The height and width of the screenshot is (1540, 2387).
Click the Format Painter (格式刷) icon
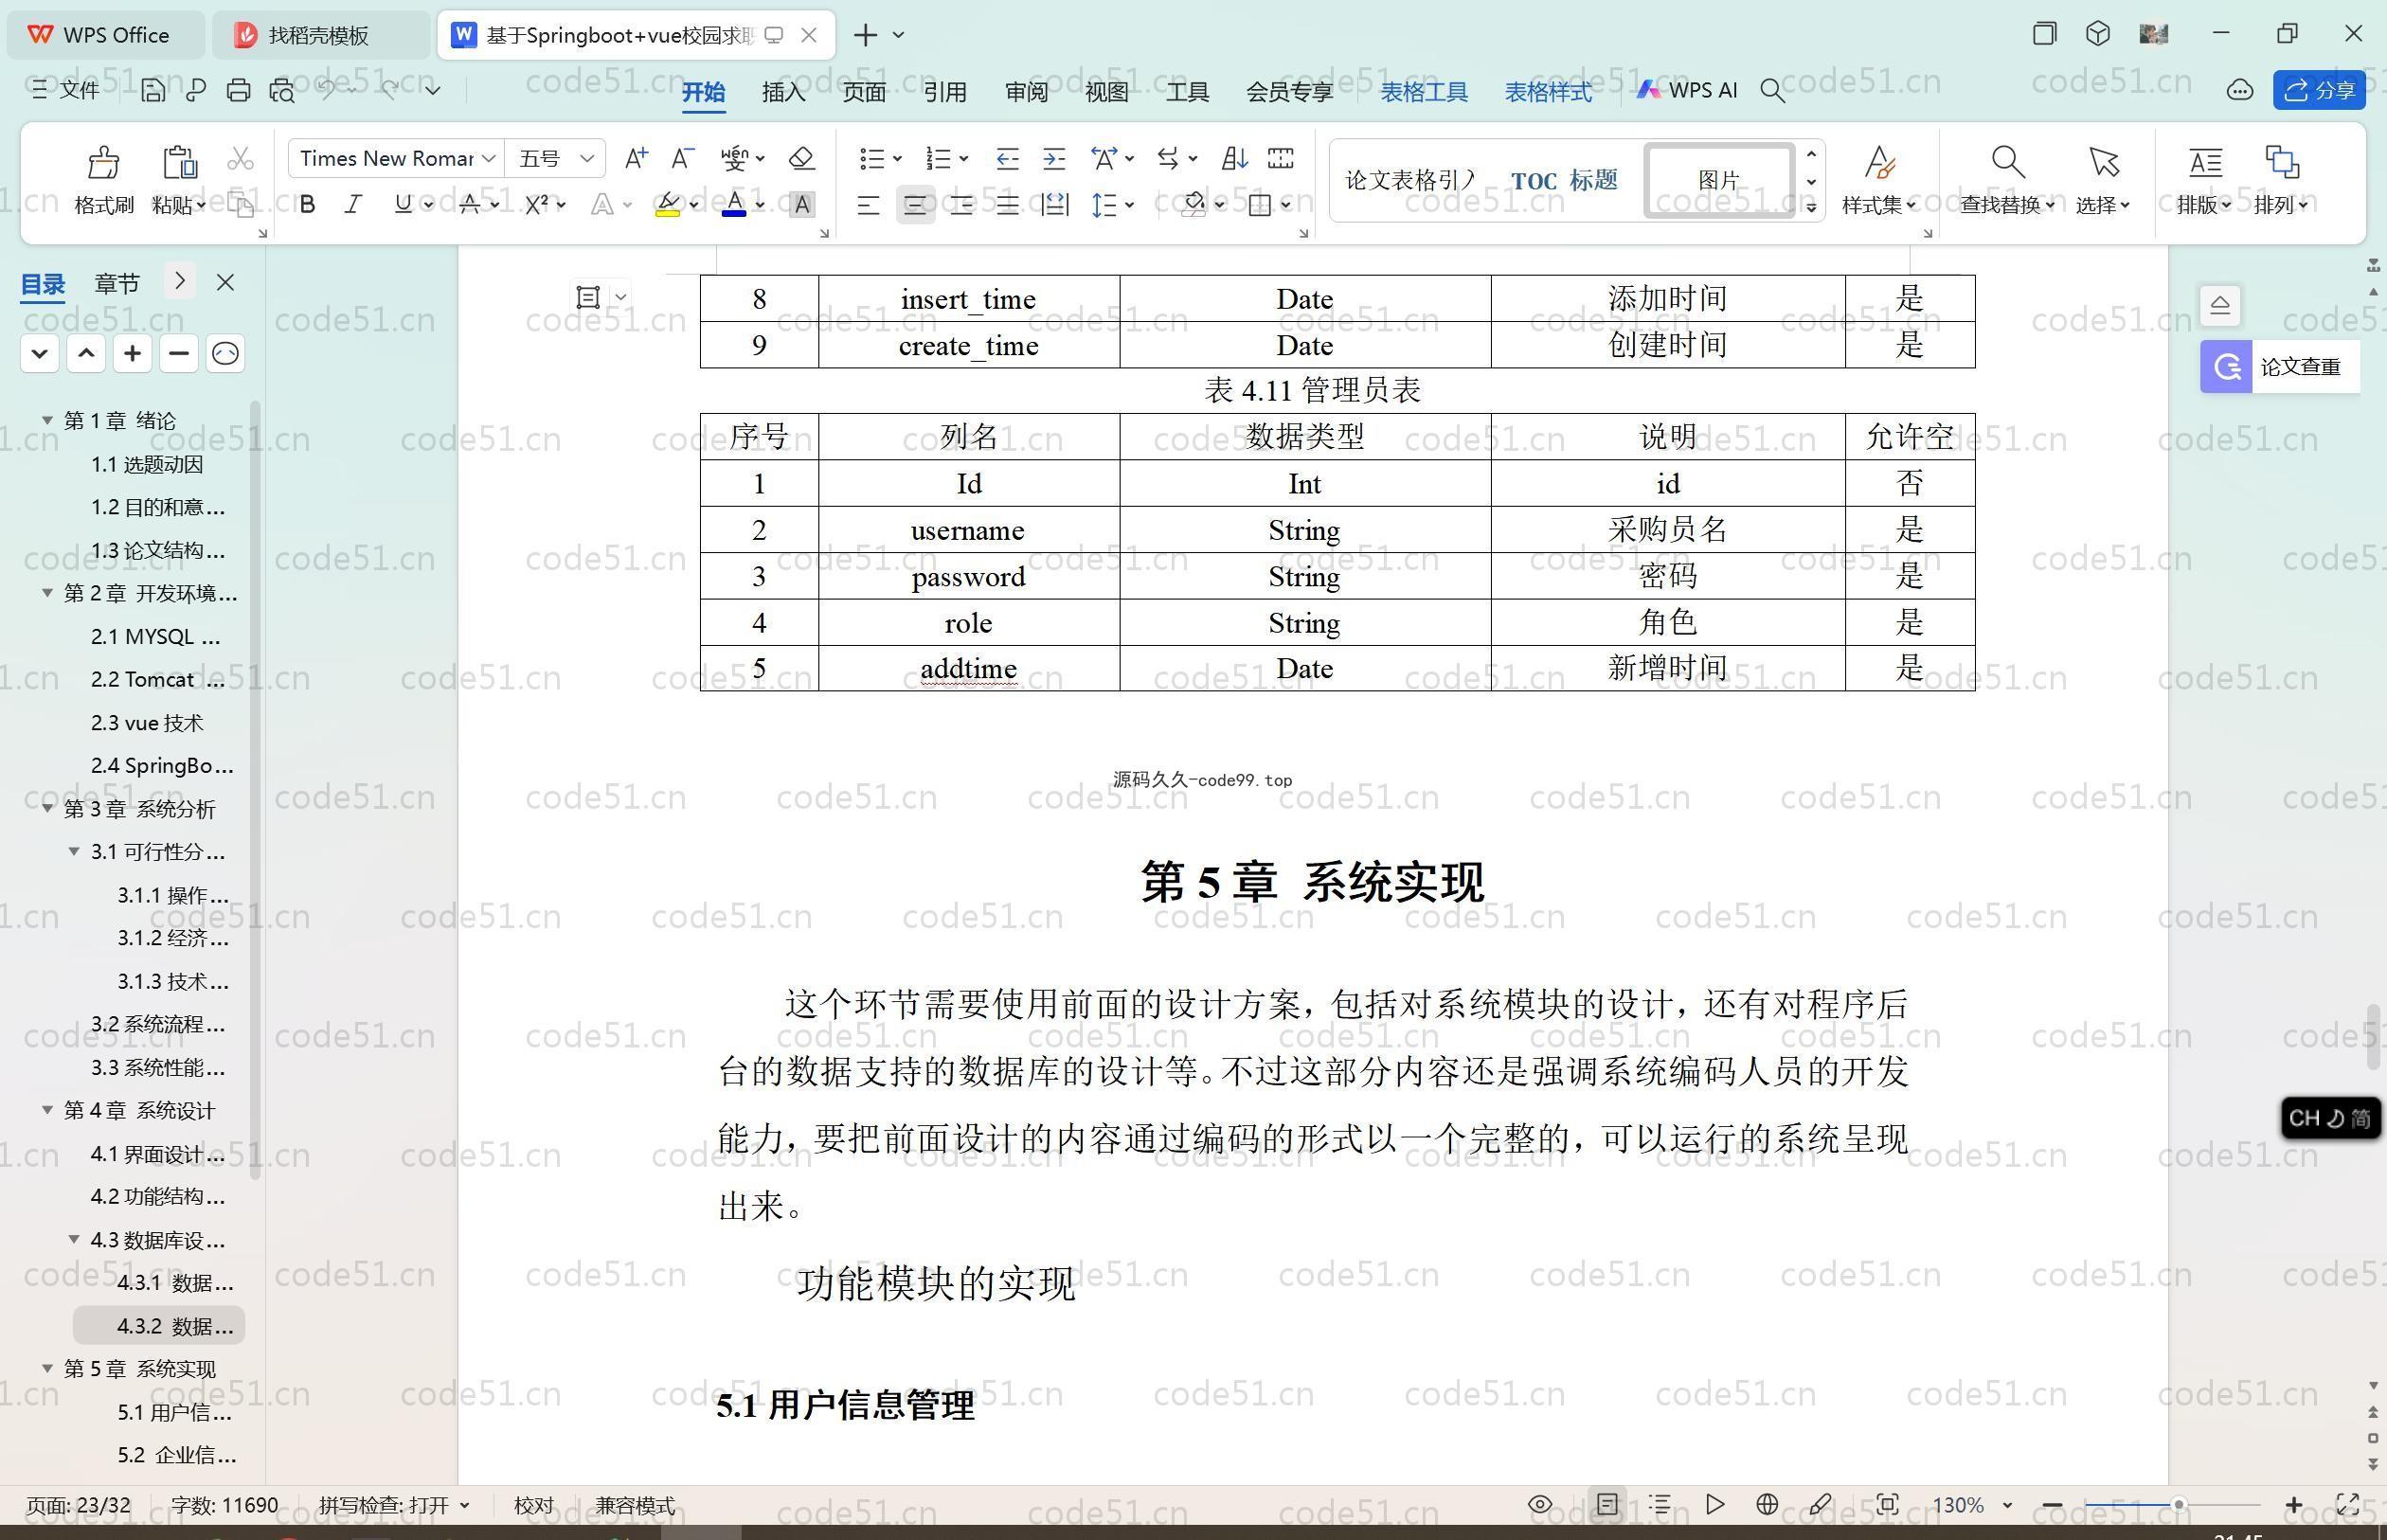tap(104, 162)
